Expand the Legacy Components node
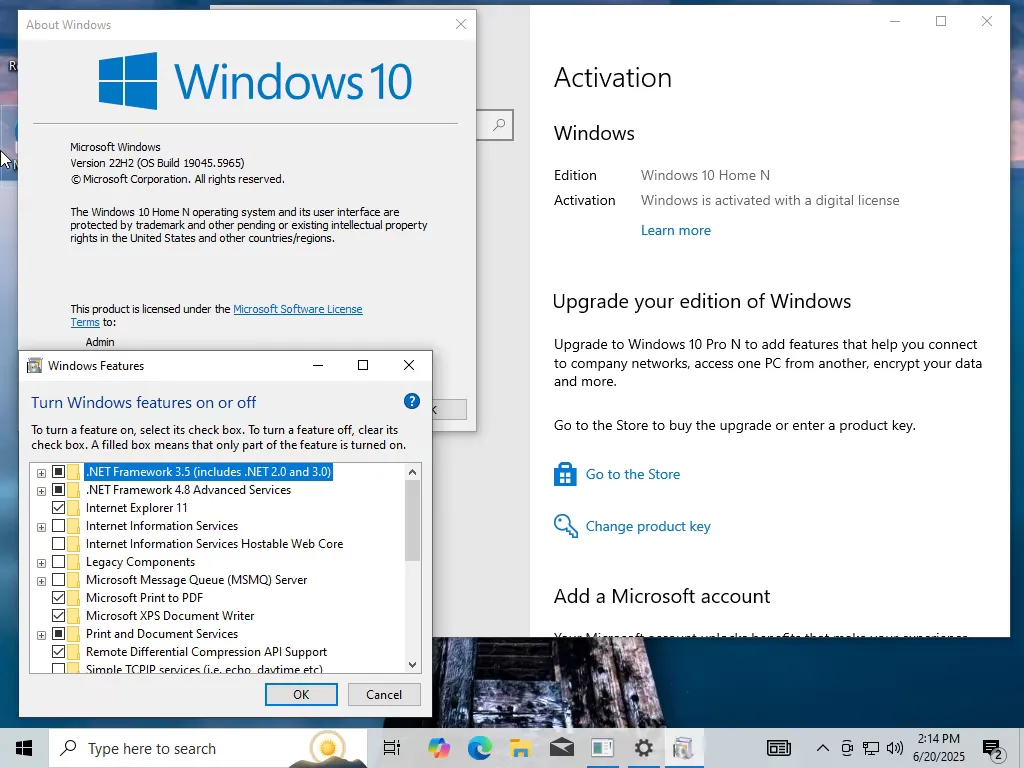1024x768 pixels. point(41,562)
